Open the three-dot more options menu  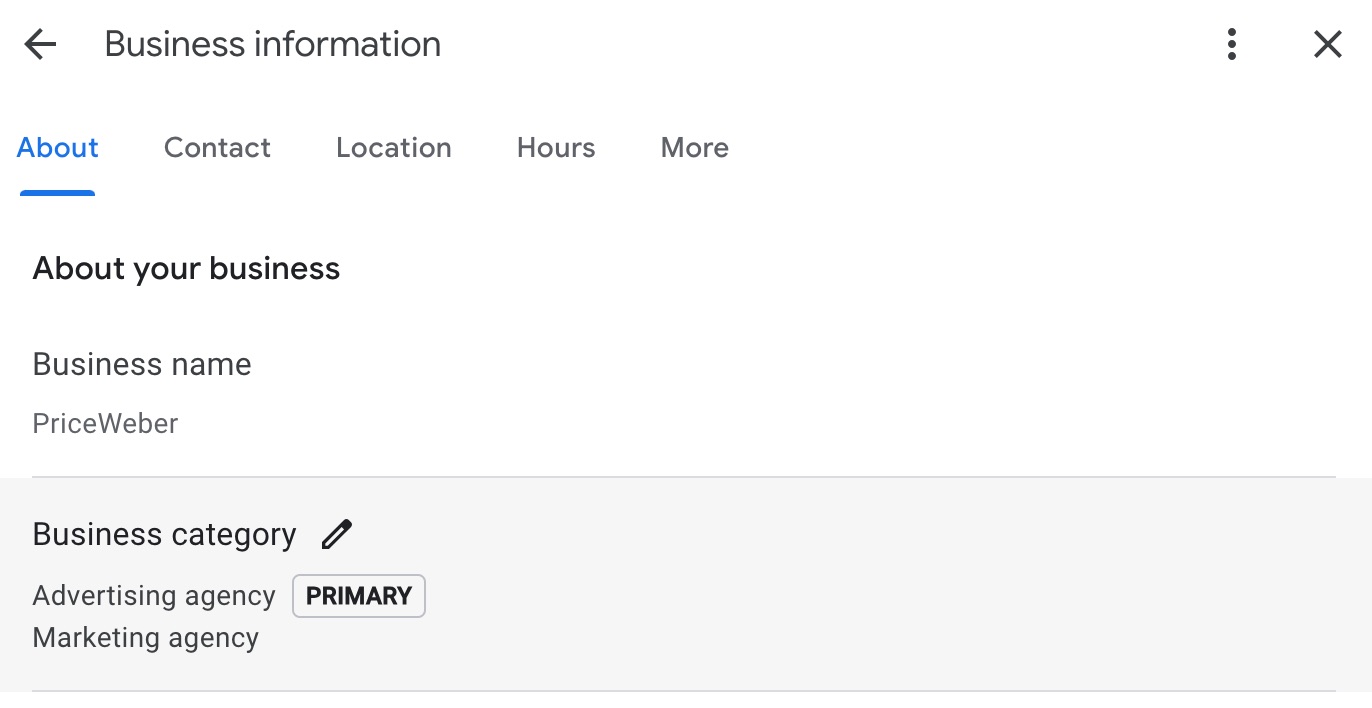point(1232,44)
